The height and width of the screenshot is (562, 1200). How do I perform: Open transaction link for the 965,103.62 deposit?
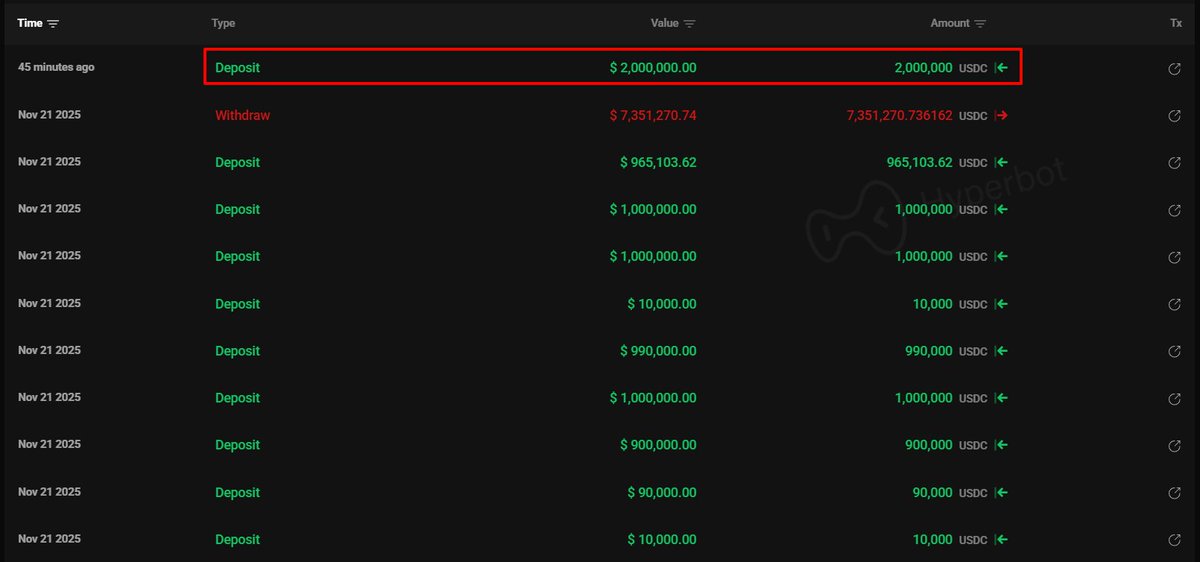click(1175, 163)
